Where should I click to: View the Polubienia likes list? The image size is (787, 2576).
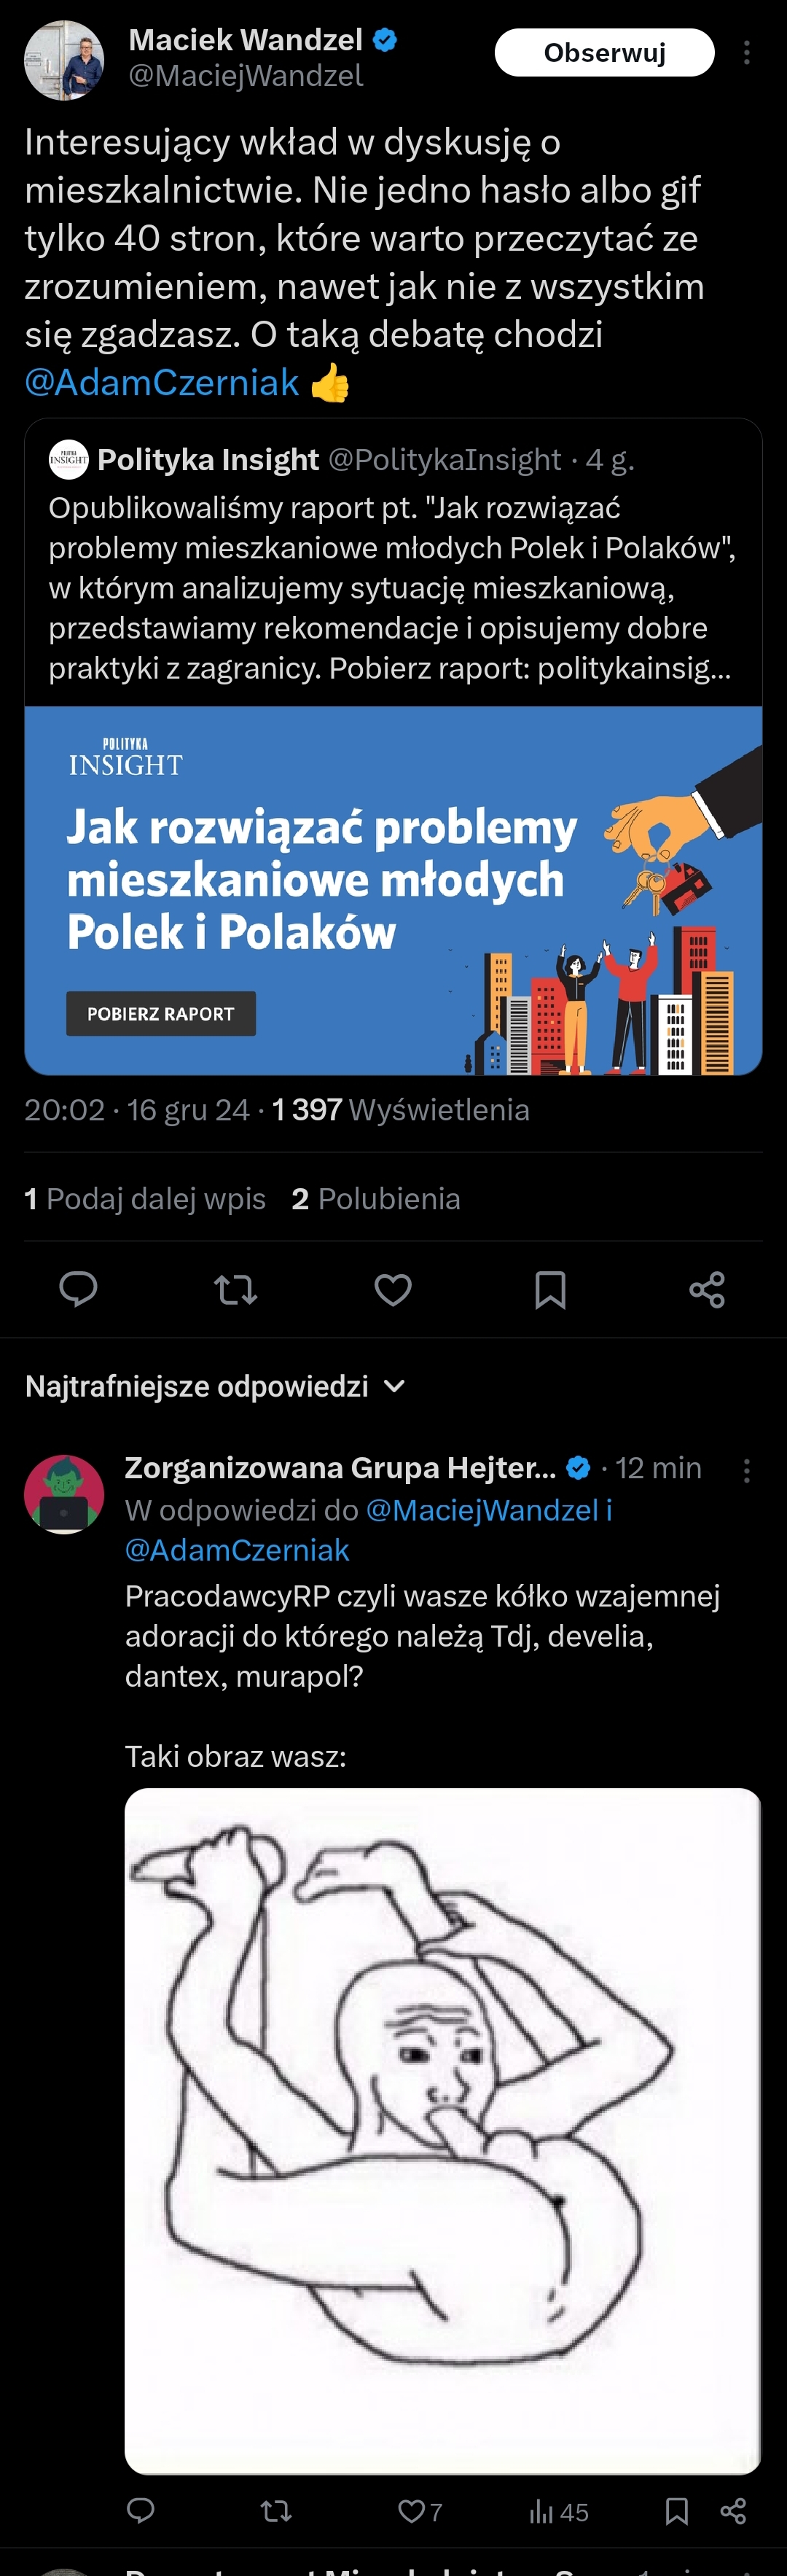(376, 1198)
